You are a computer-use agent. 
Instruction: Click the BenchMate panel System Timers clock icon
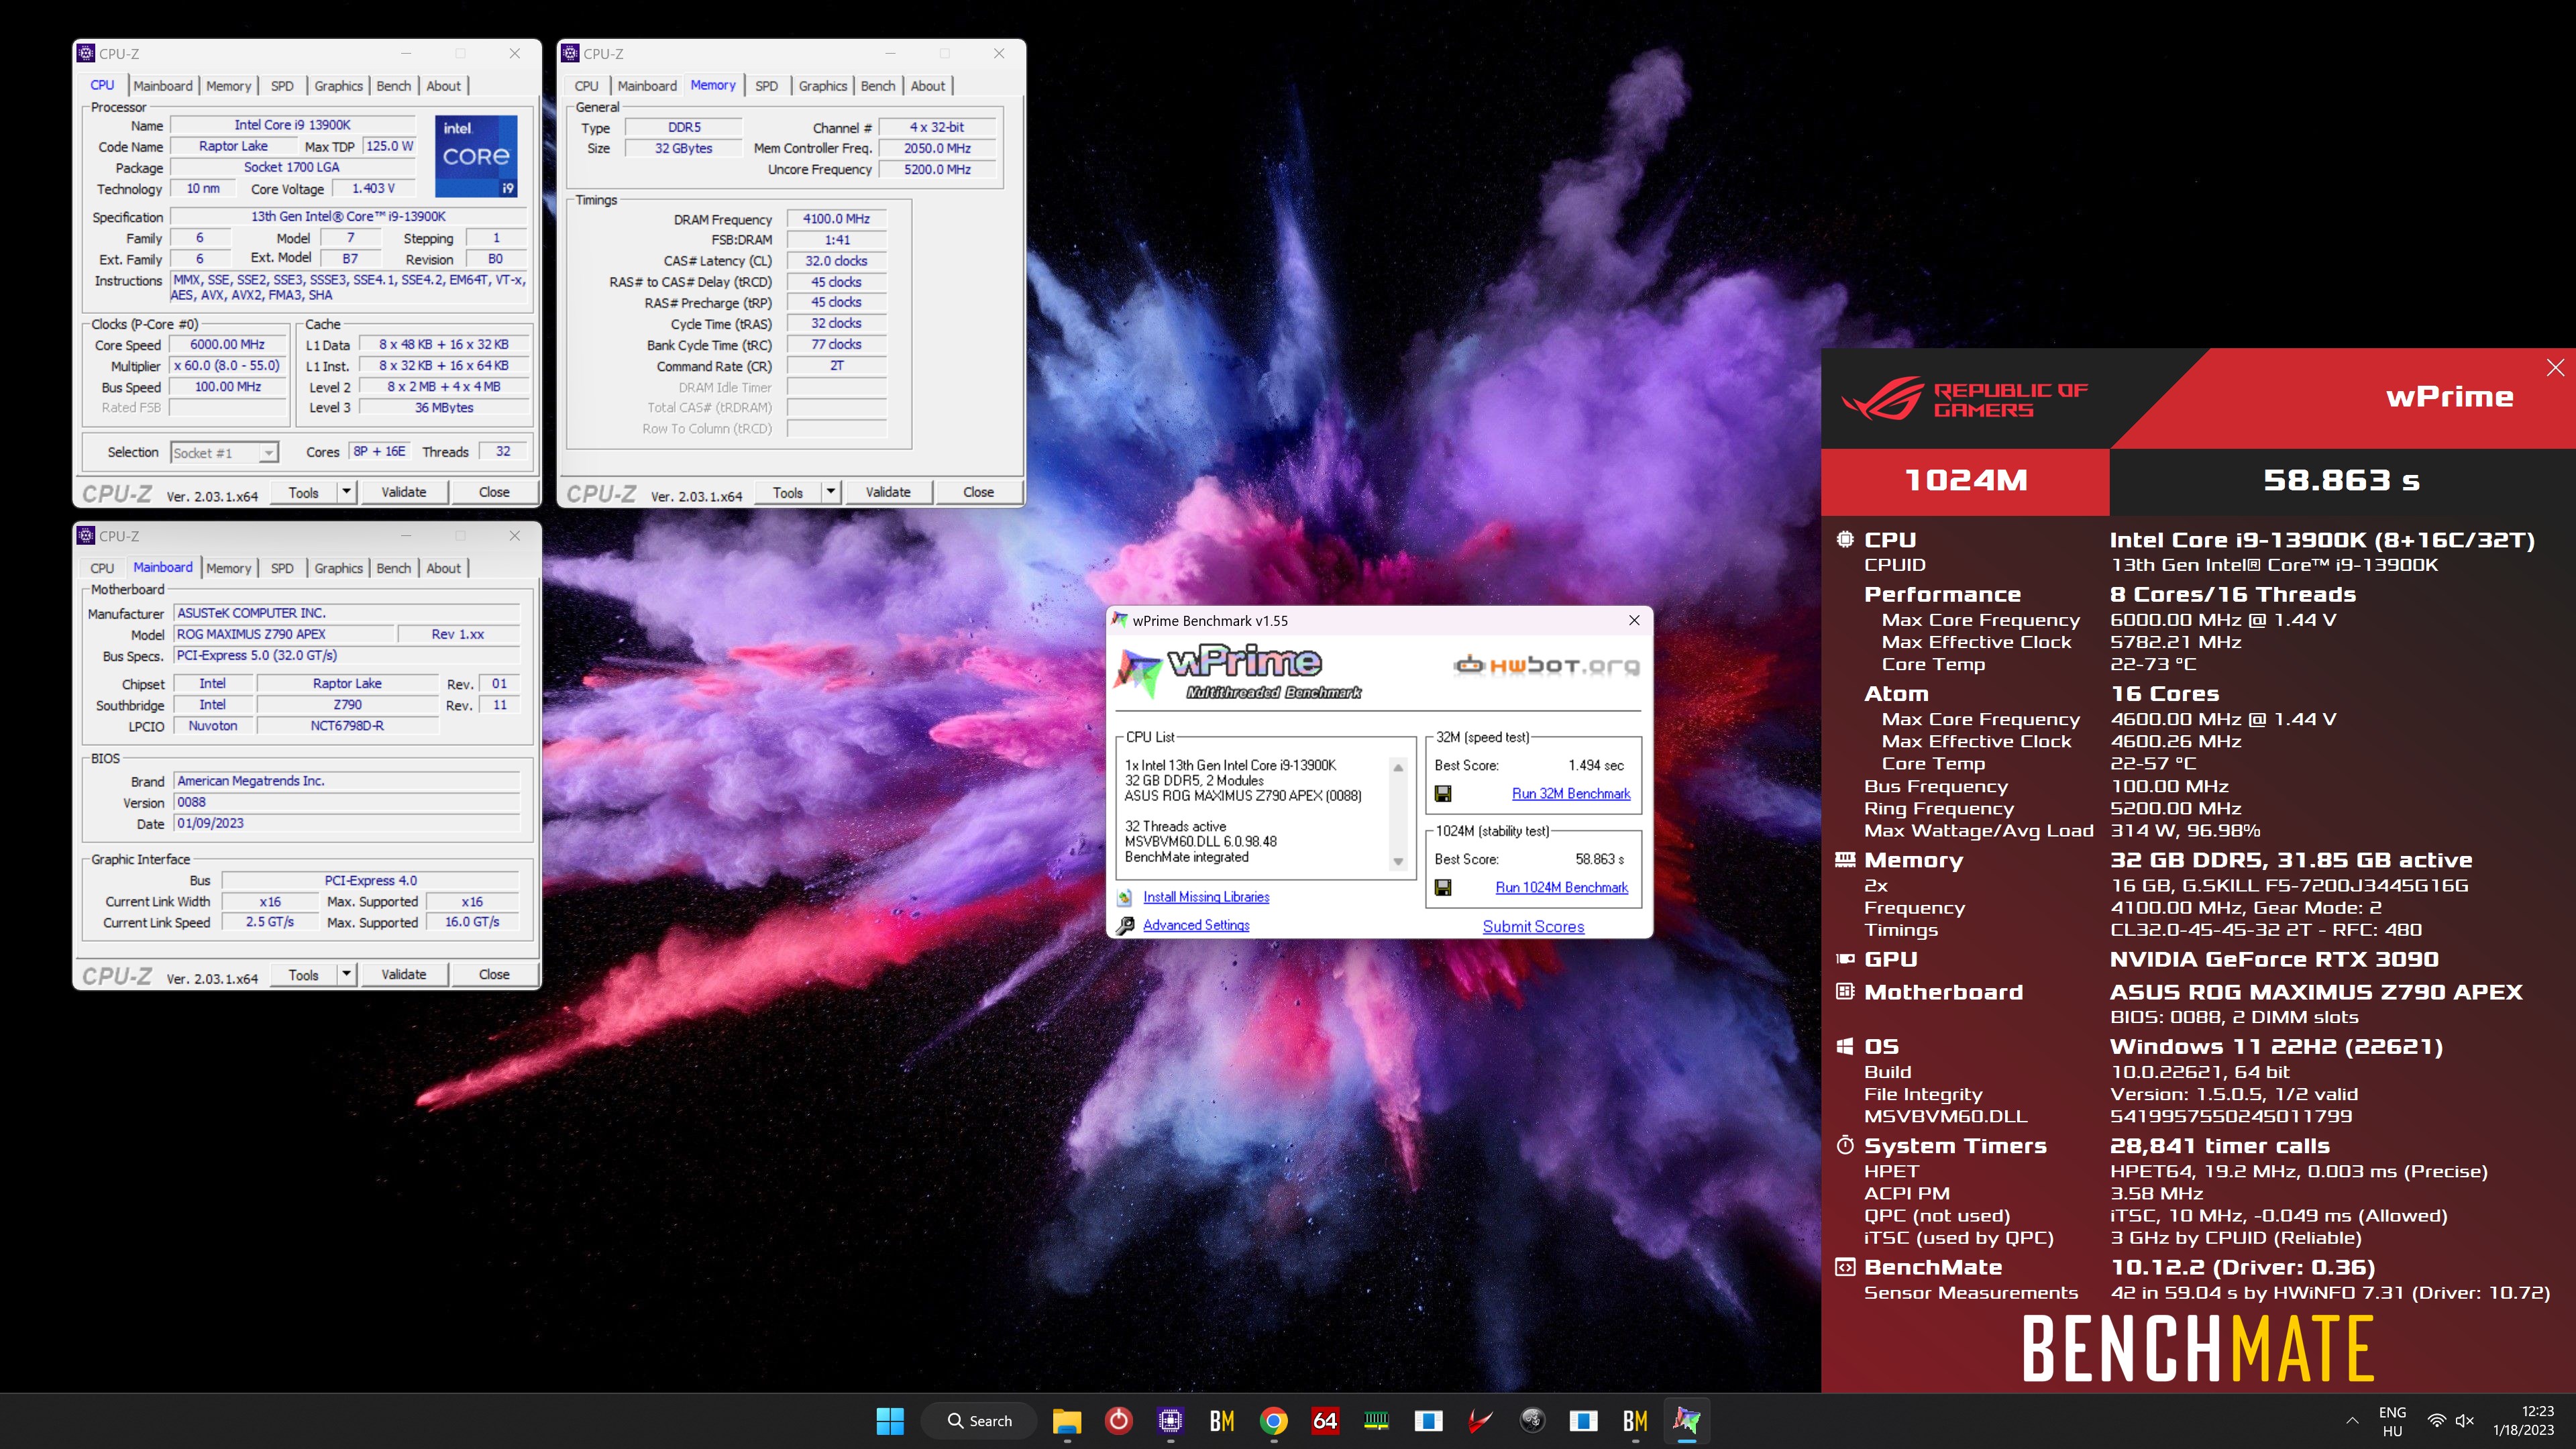[x=1845, y=1146]
